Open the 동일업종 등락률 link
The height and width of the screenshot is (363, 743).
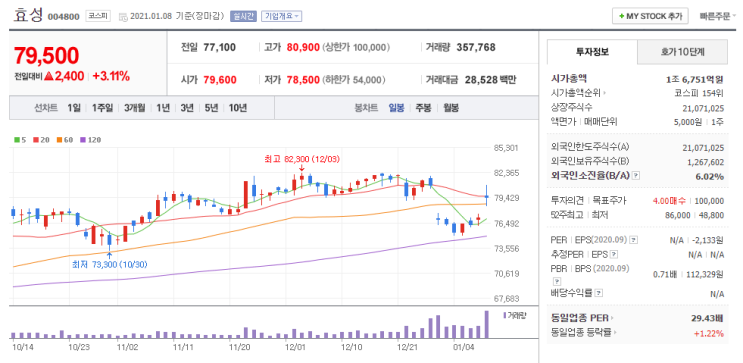pos(584,332)
